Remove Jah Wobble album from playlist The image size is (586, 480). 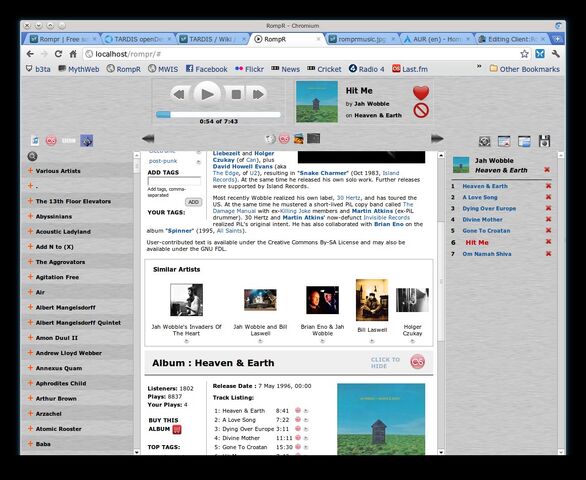coord(547,170)
